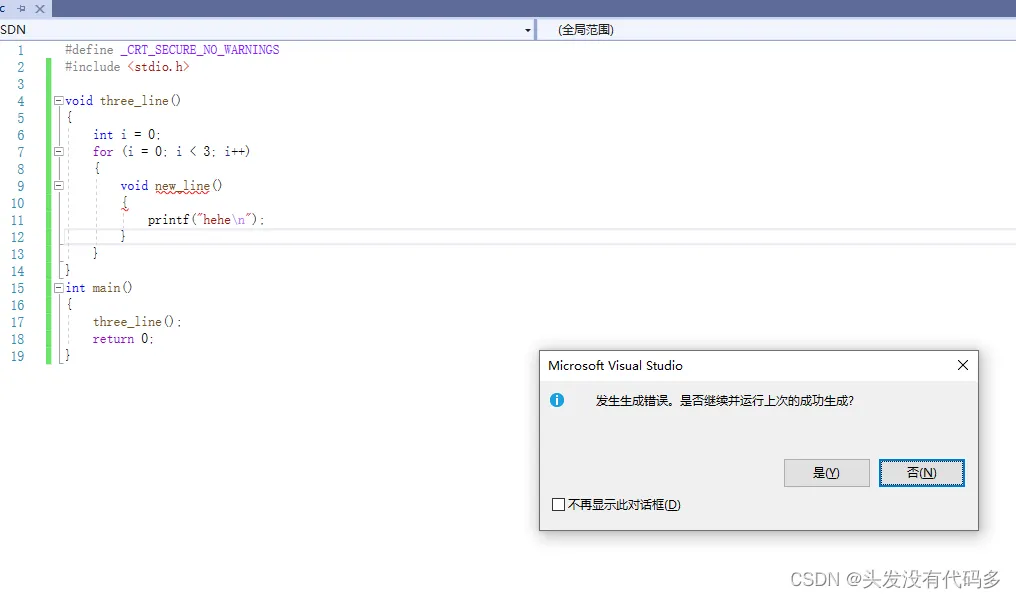Click the dialog's build error message
Viewport: 1016px width, 598px height.
tap(724, 401)
